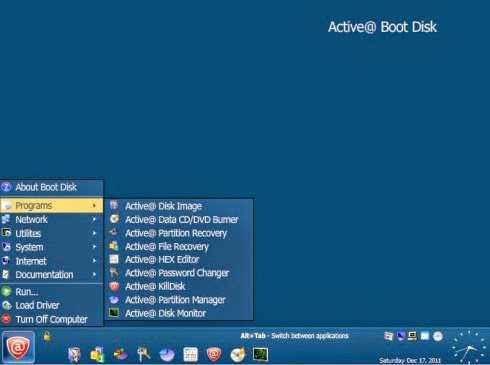Screen dimensions: 490x365
Task: Open the System submenu
Action: tap(52, 247)
